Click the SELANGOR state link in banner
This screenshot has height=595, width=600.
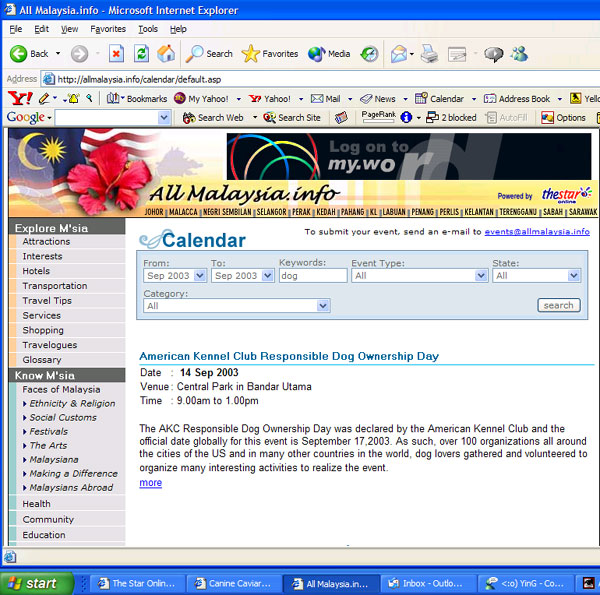pyautogui.click(x=271, y=212)
